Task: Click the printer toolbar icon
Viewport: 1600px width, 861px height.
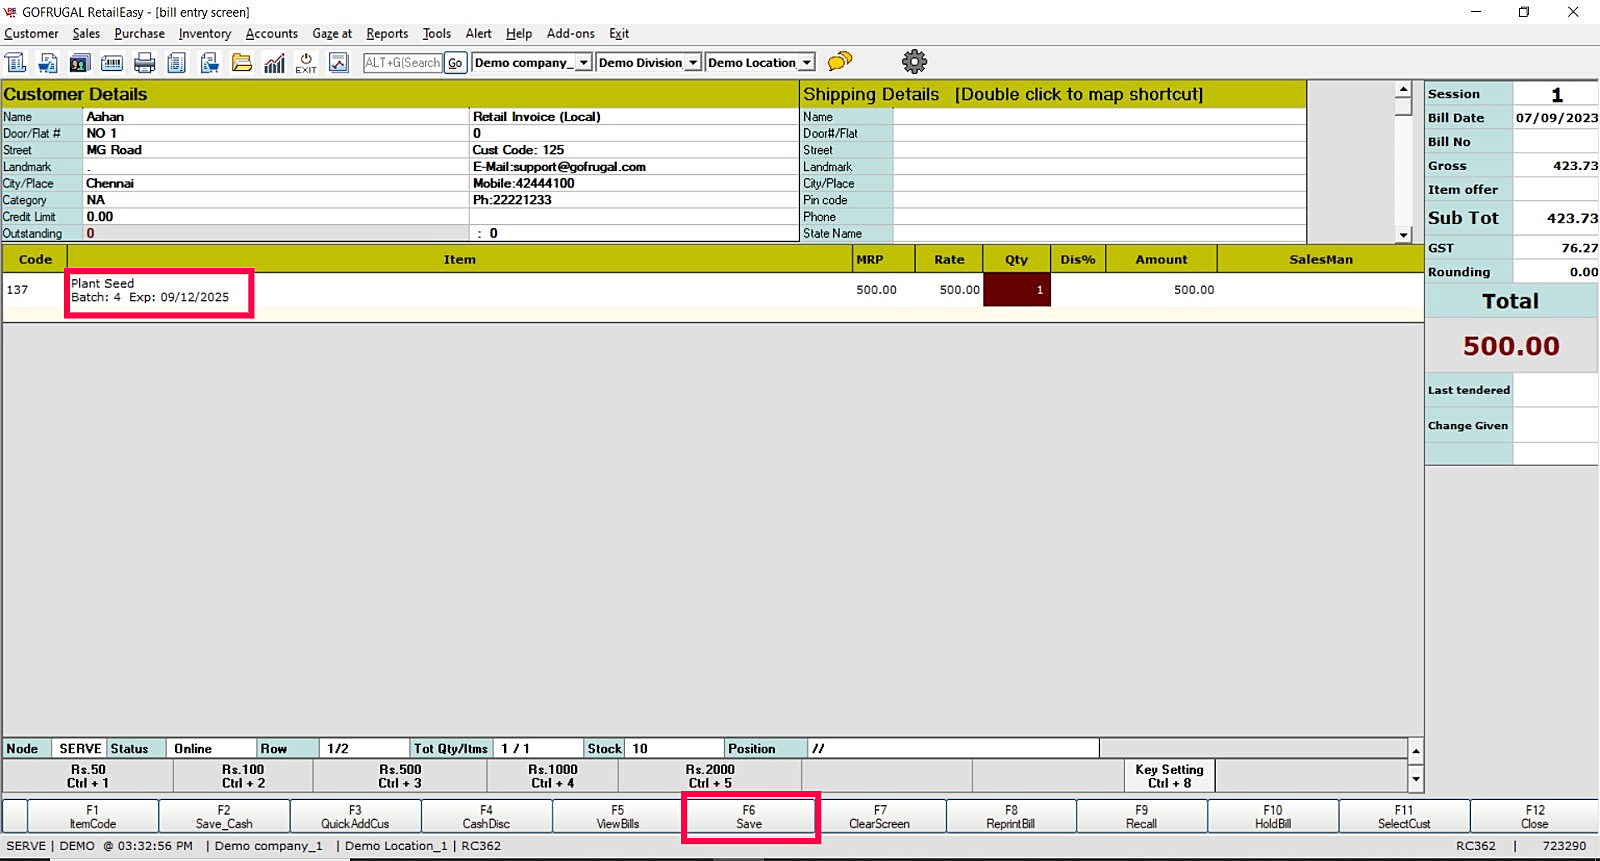Action: point(145,63)
